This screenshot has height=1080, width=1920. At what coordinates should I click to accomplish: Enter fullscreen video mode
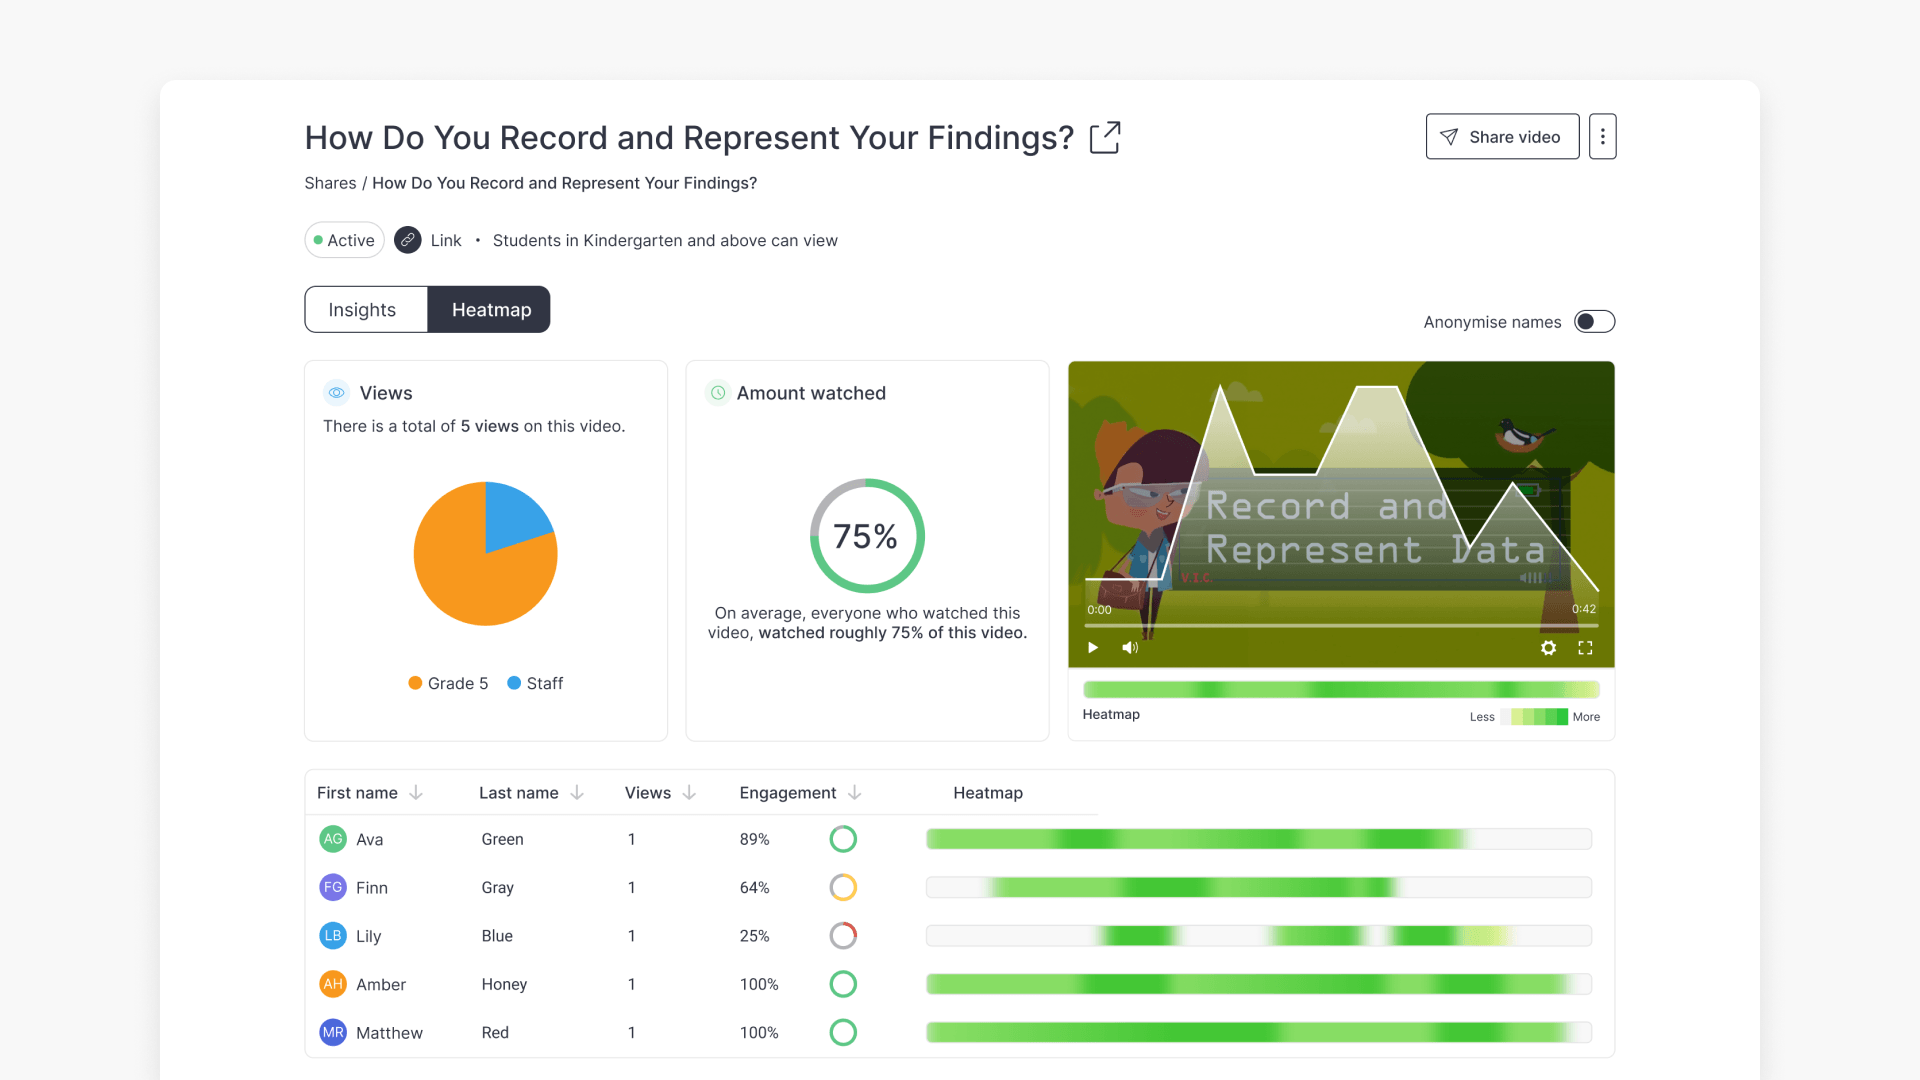click(1585, 648)
